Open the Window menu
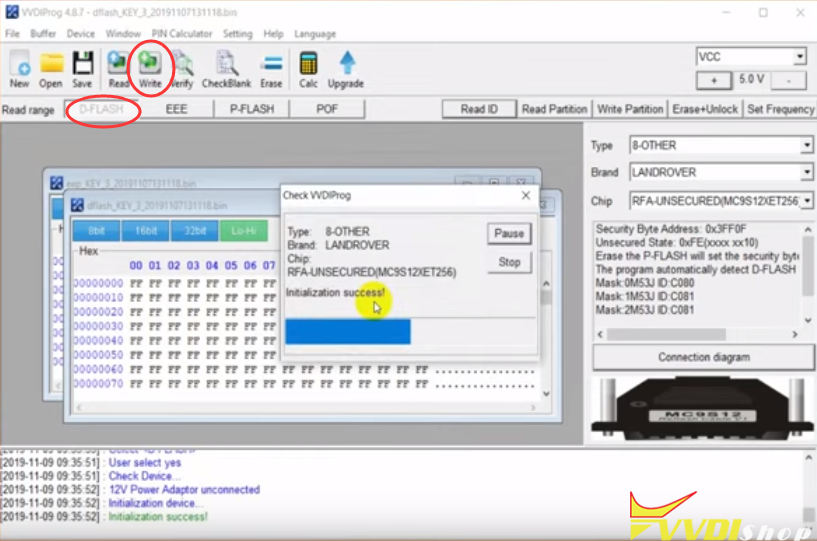The image size is (817, 541). click(123, 34)
